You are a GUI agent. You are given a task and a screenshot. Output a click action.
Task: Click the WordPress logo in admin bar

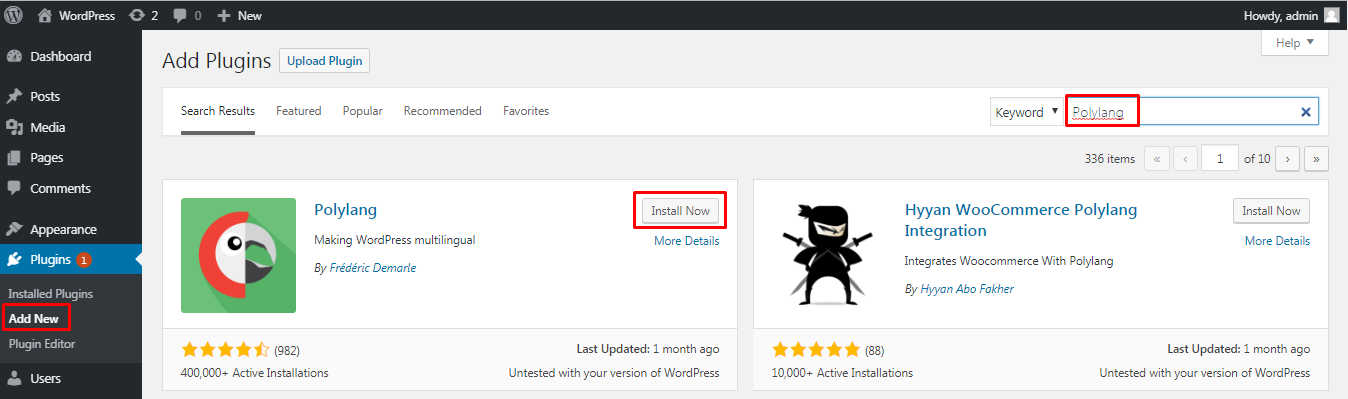point(13,15)
